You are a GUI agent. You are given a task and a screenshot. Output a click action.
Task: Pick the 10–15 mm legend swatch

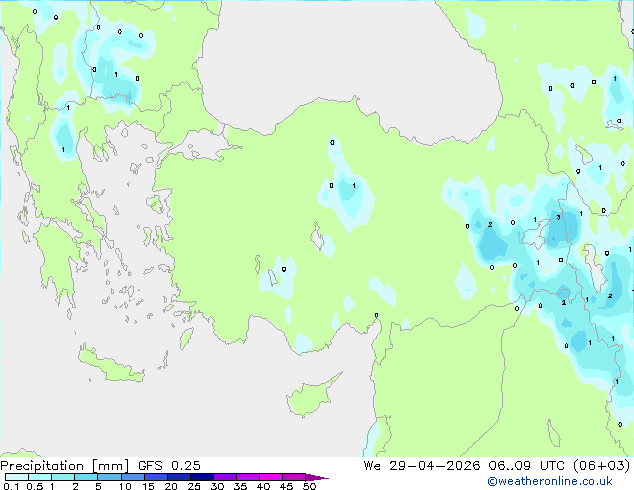132,477
